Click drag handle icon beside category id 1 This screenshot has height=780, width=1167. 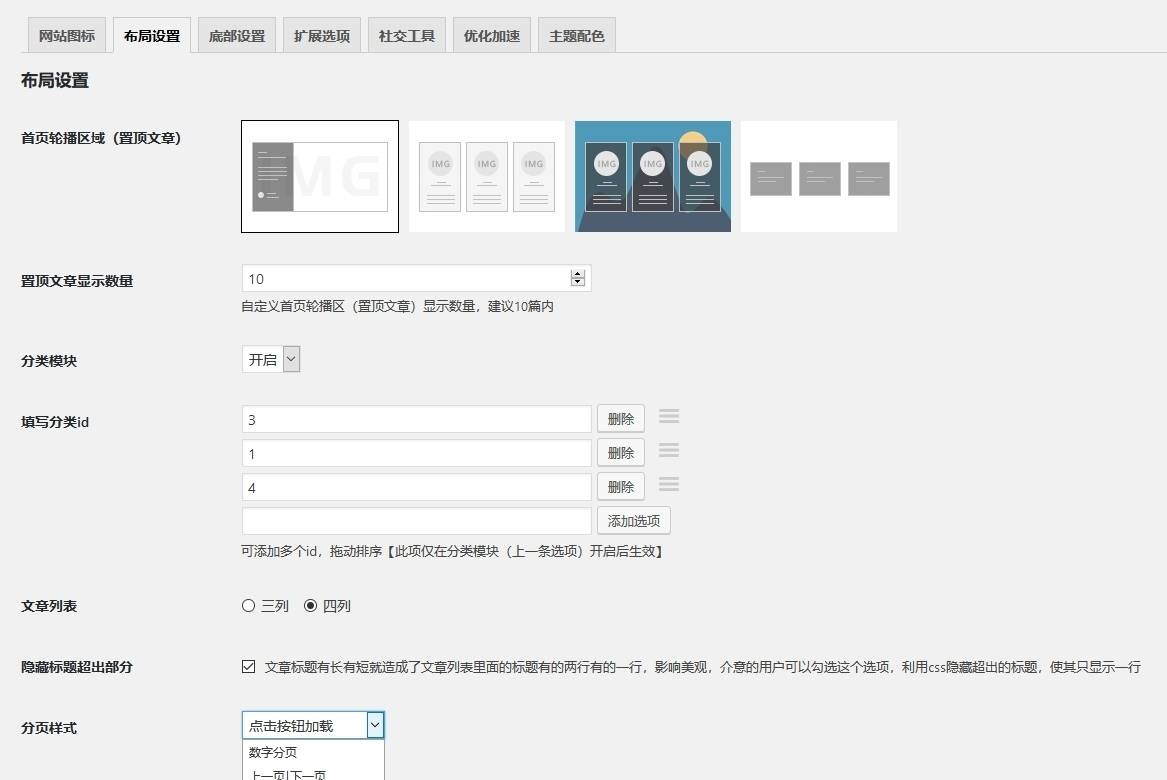coord(669,451)
